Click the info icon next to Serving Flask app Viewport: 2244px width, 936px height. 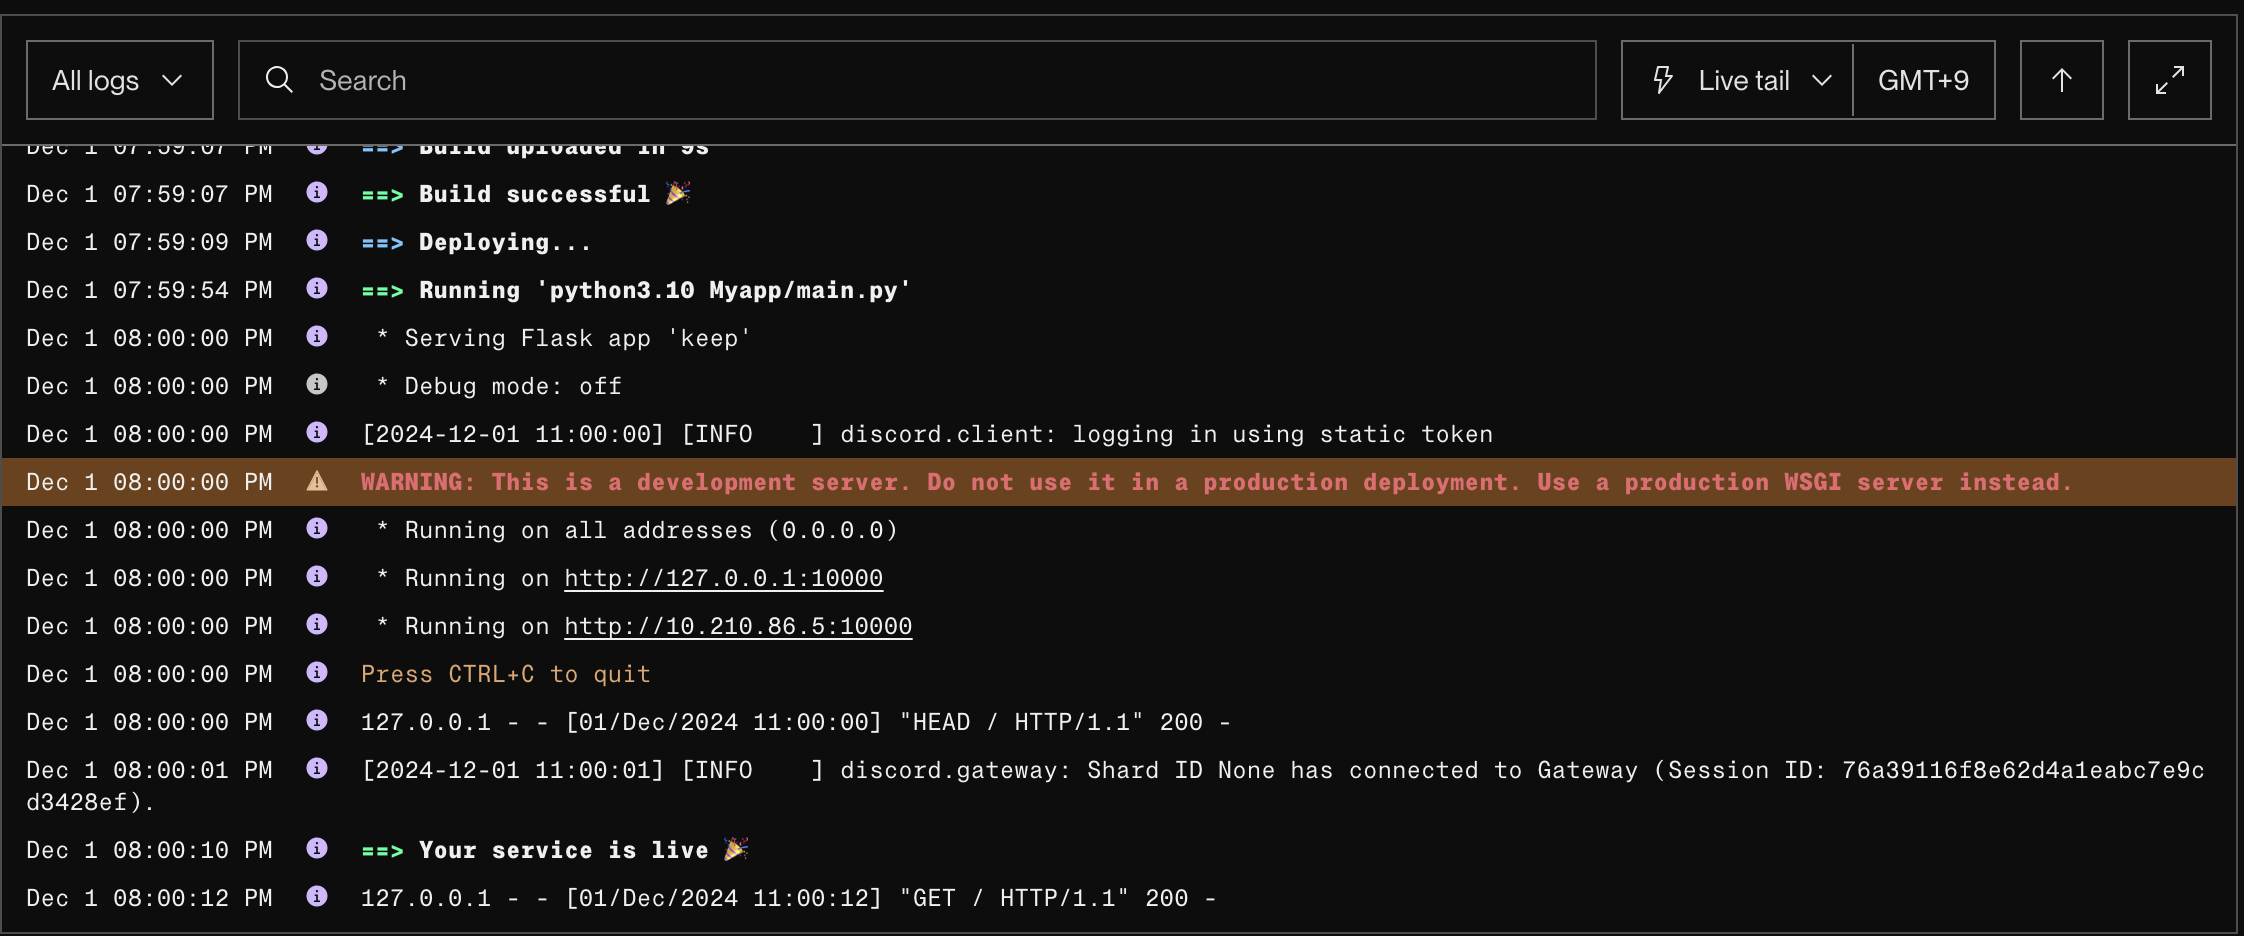(317, 336)
